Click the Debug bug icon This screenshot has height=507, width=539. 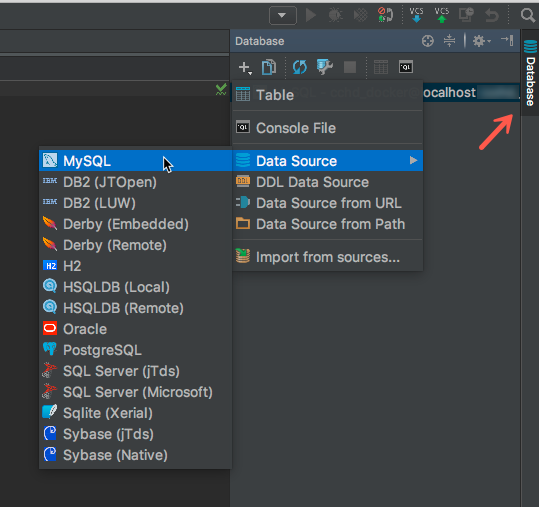[x=335, y=15]
